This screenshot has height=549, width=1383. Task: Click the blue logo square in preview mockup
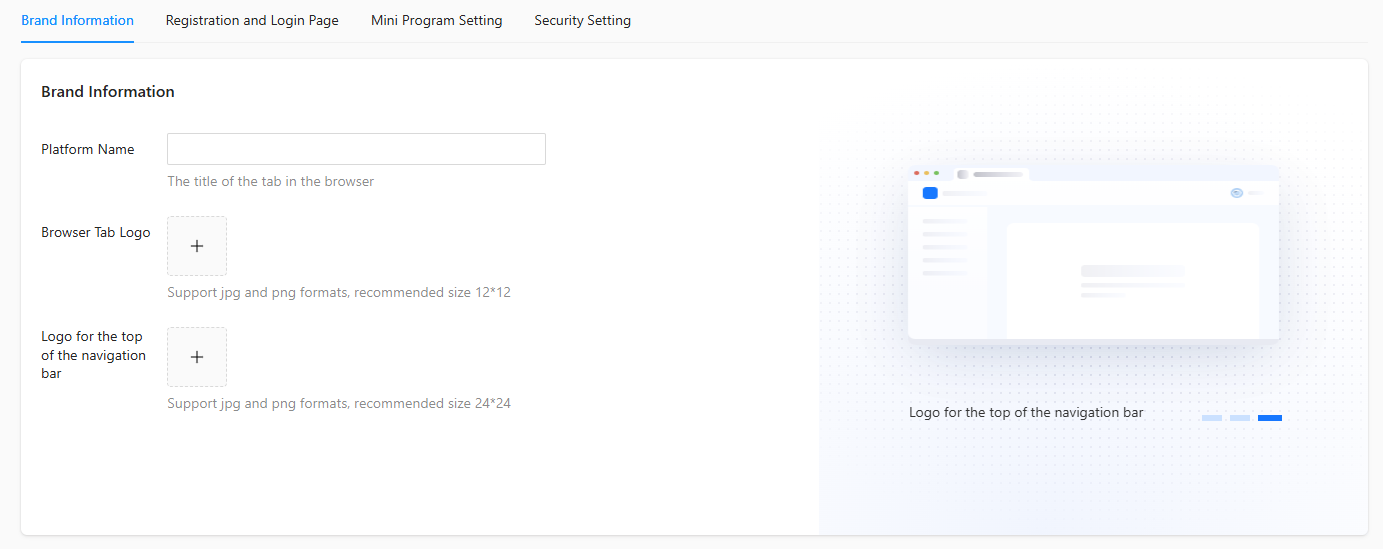[x=930, y=193]
